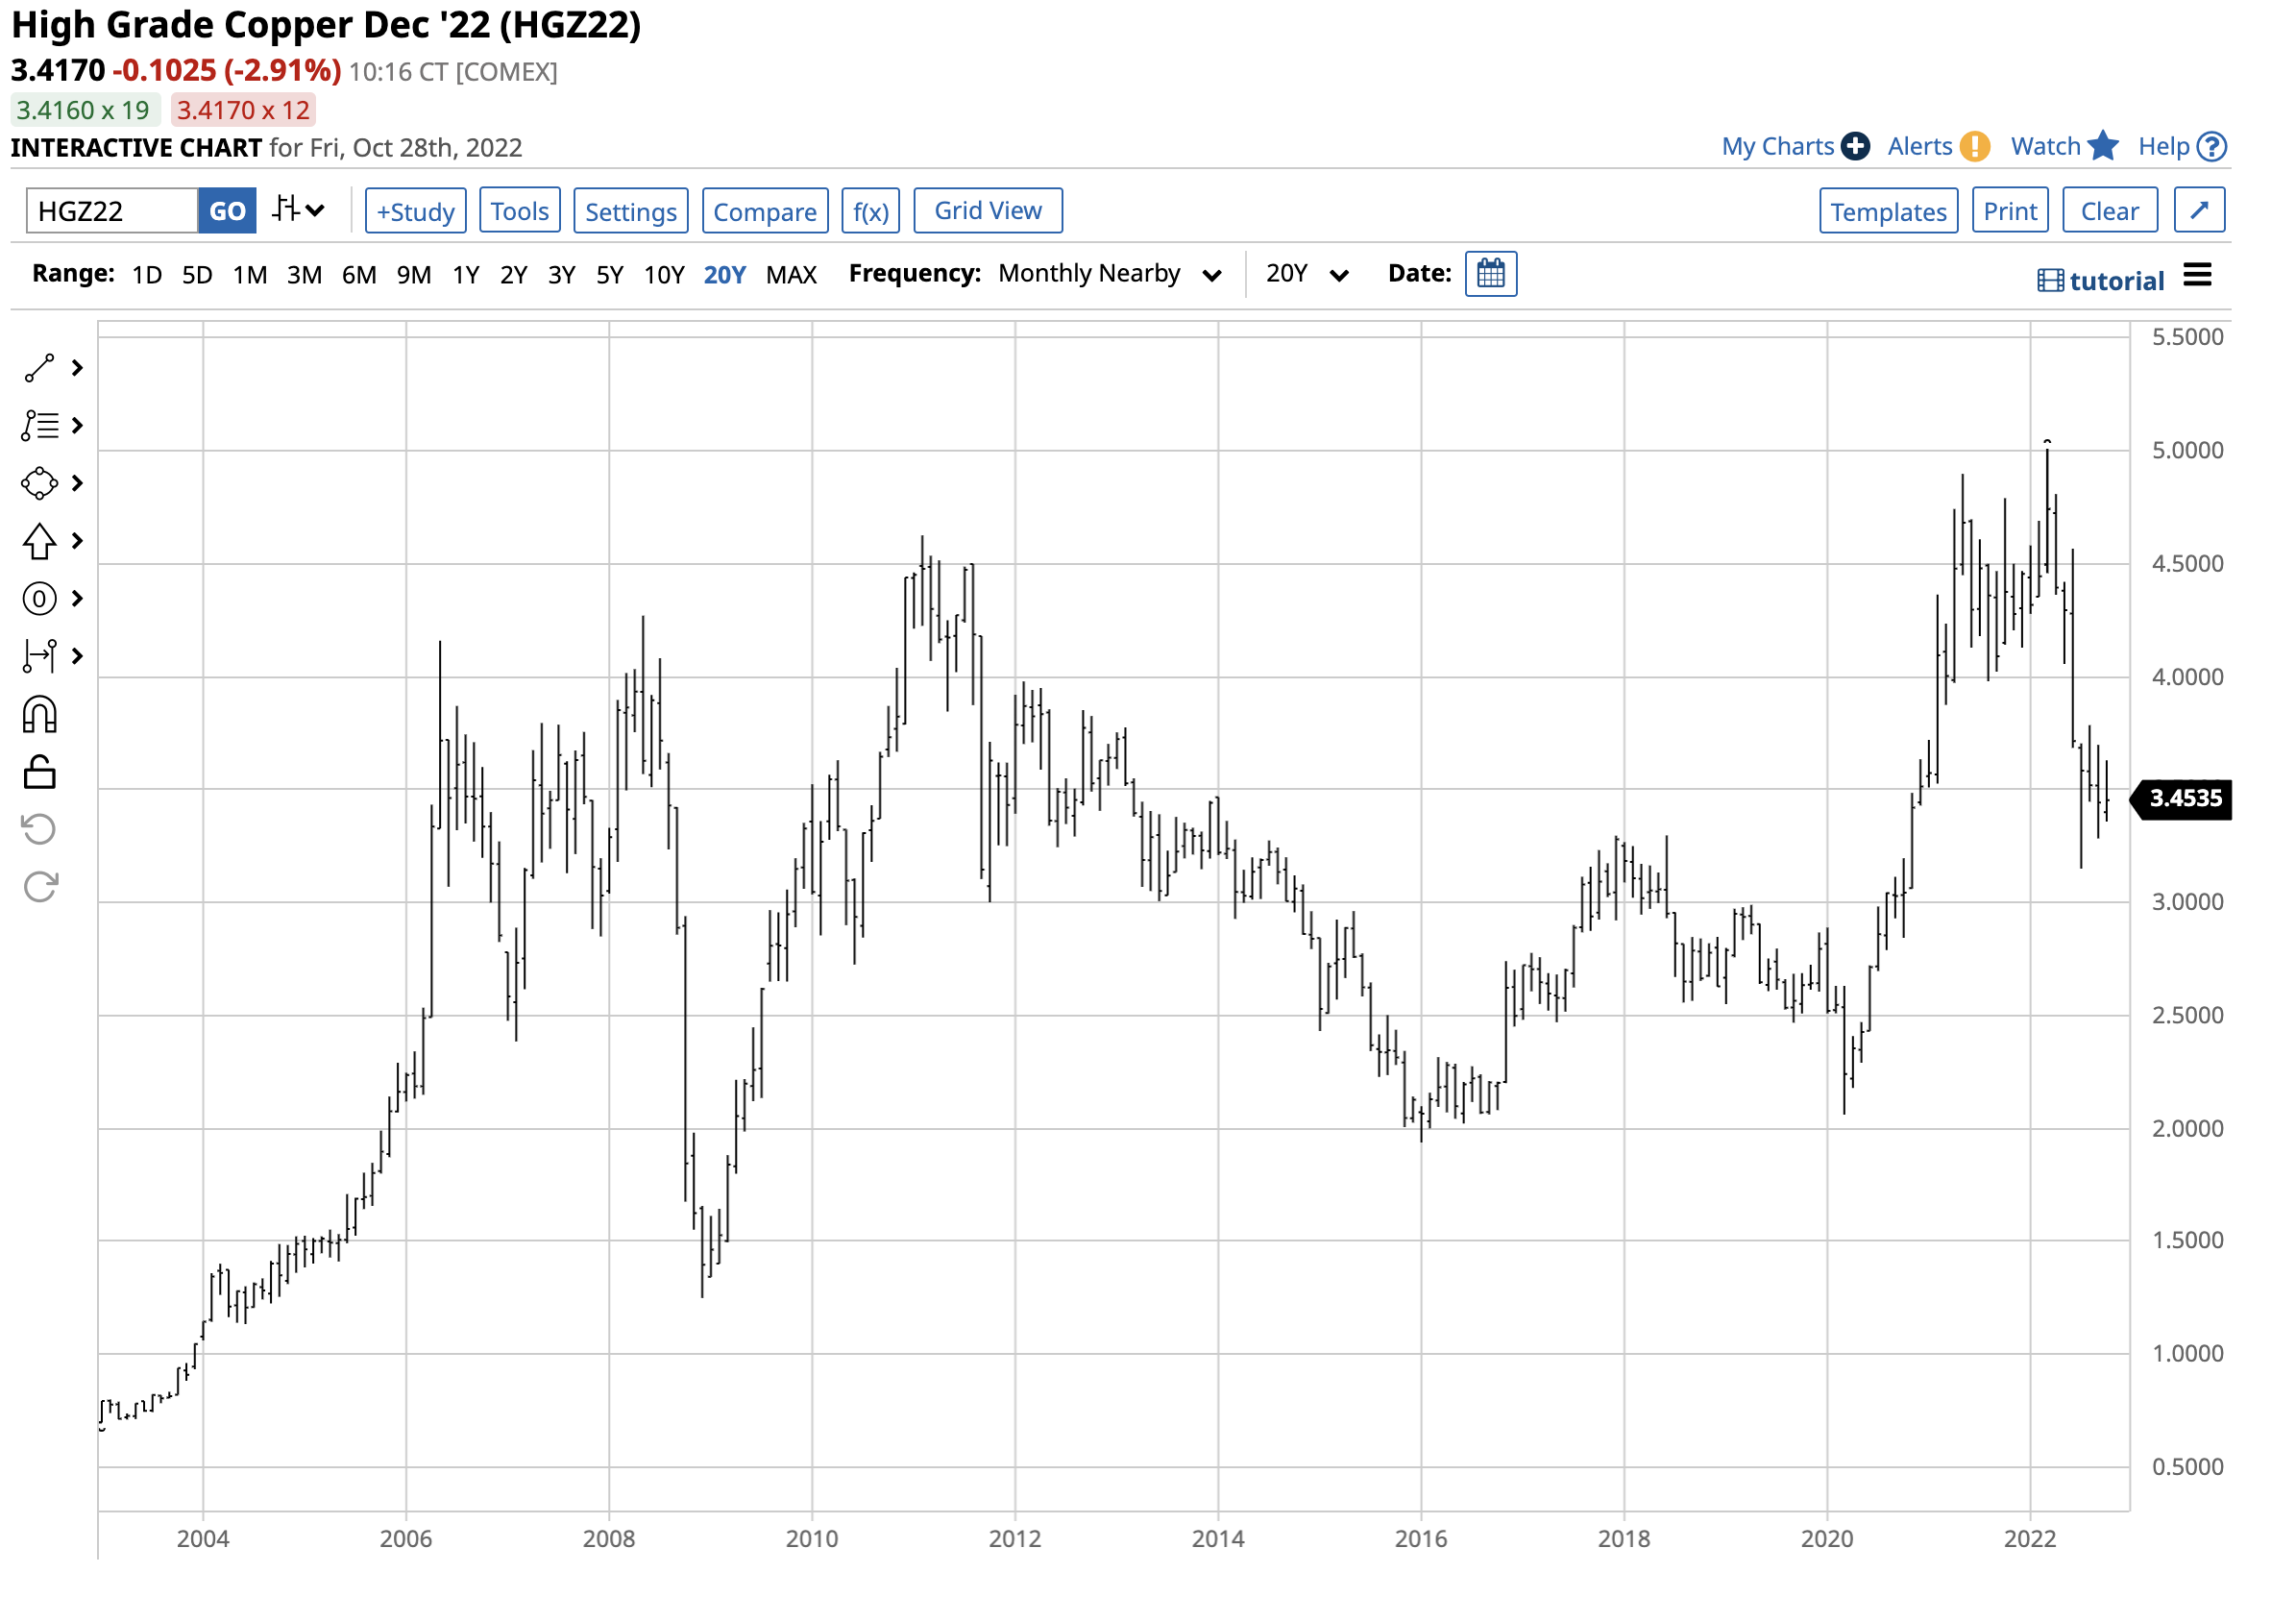Click the Clear button

[x=2110, y=210]
